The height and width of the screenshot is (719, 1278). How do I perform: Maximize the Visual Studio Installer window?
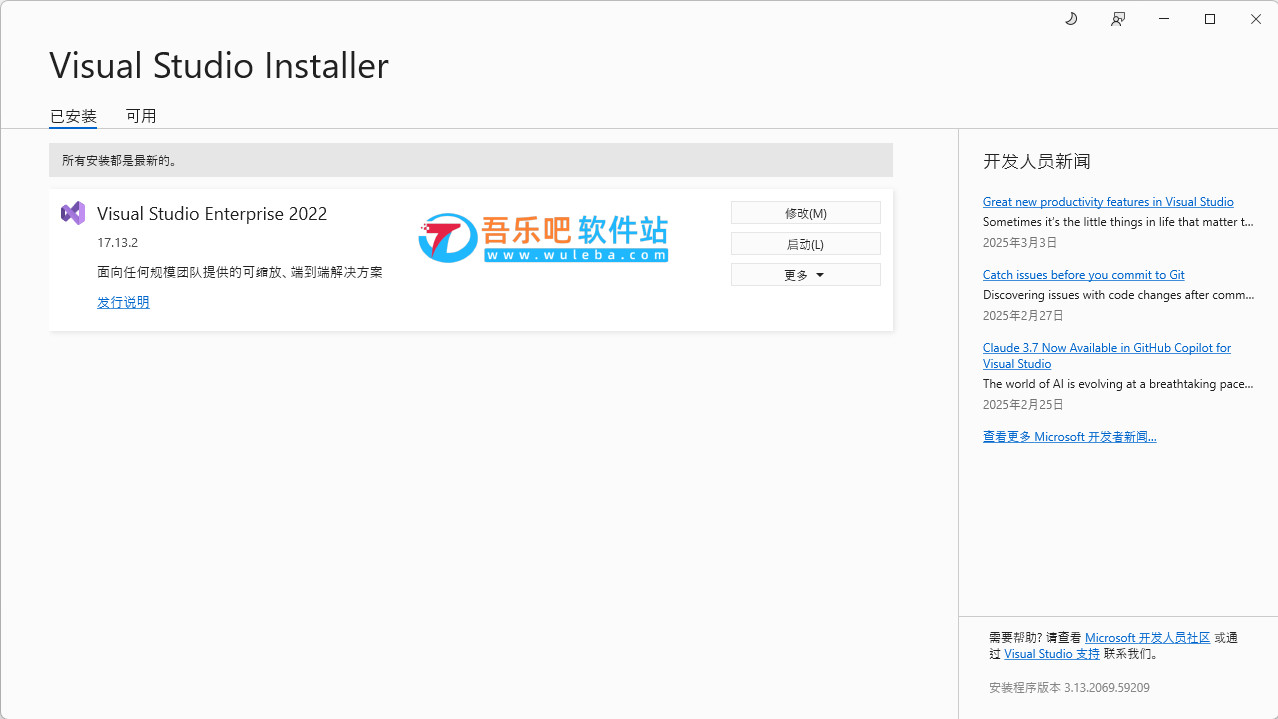click(x=1210, y=19)
